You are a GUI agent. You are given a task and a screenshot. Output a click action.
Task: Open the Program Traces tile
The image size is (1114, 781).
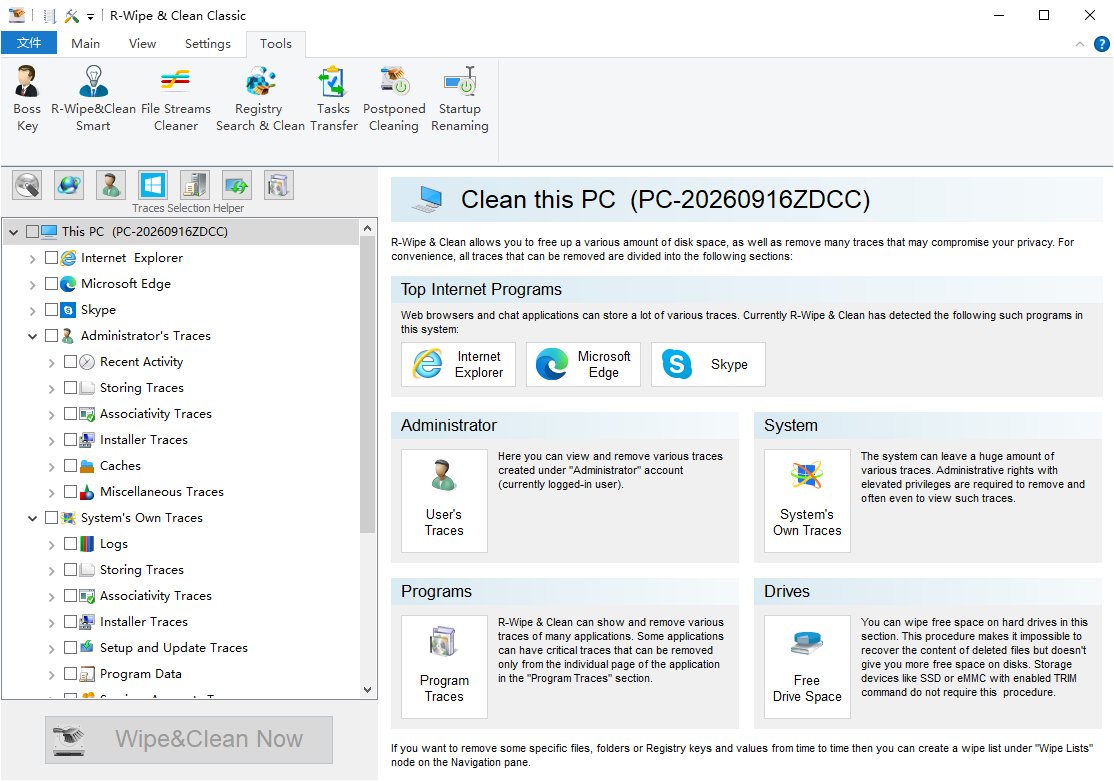[444, 667]
